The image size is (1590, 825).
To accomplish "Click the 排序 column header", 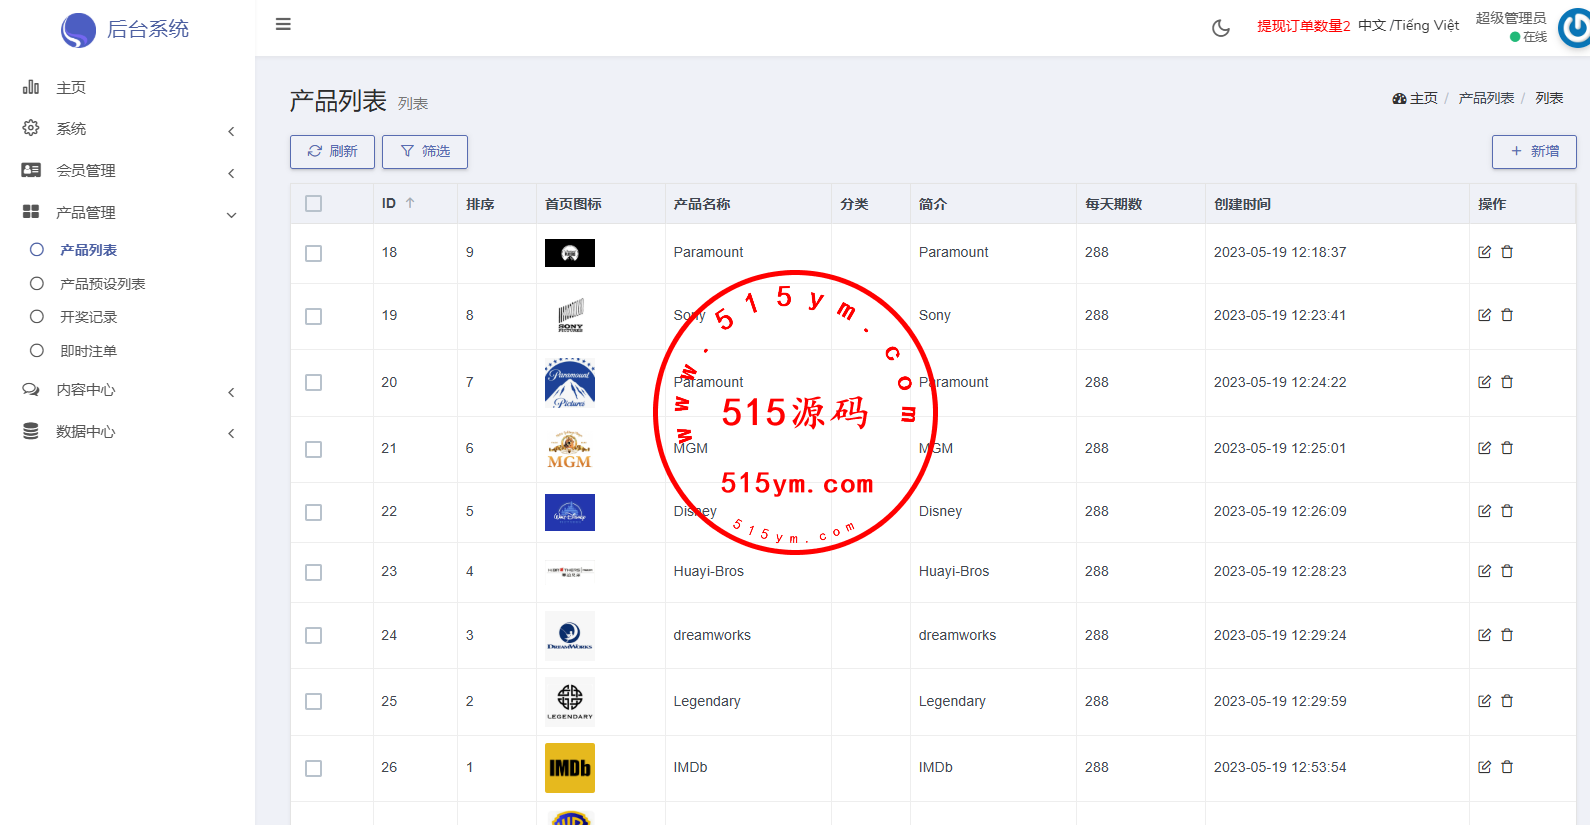I will 480,204.
